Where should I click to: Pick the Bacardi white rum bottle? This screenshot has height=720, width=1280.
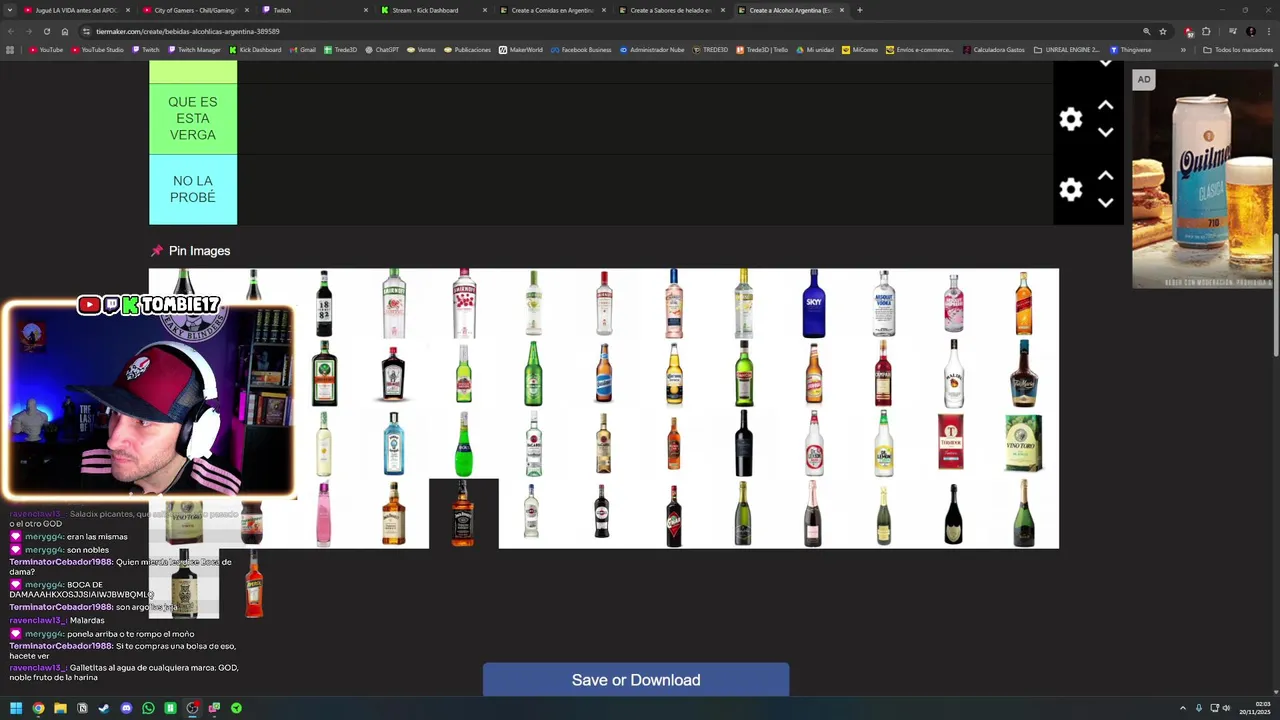click(534, 443)
